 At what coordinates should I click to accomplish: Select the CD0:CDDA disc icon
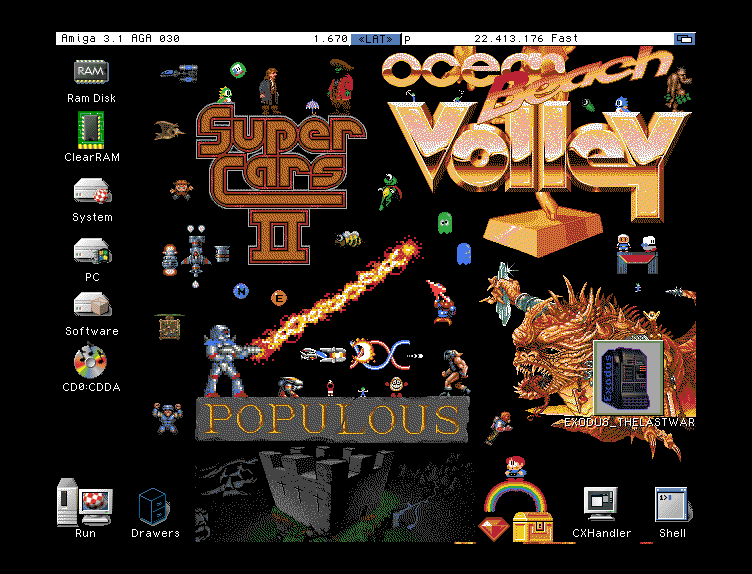pos(90,361)
